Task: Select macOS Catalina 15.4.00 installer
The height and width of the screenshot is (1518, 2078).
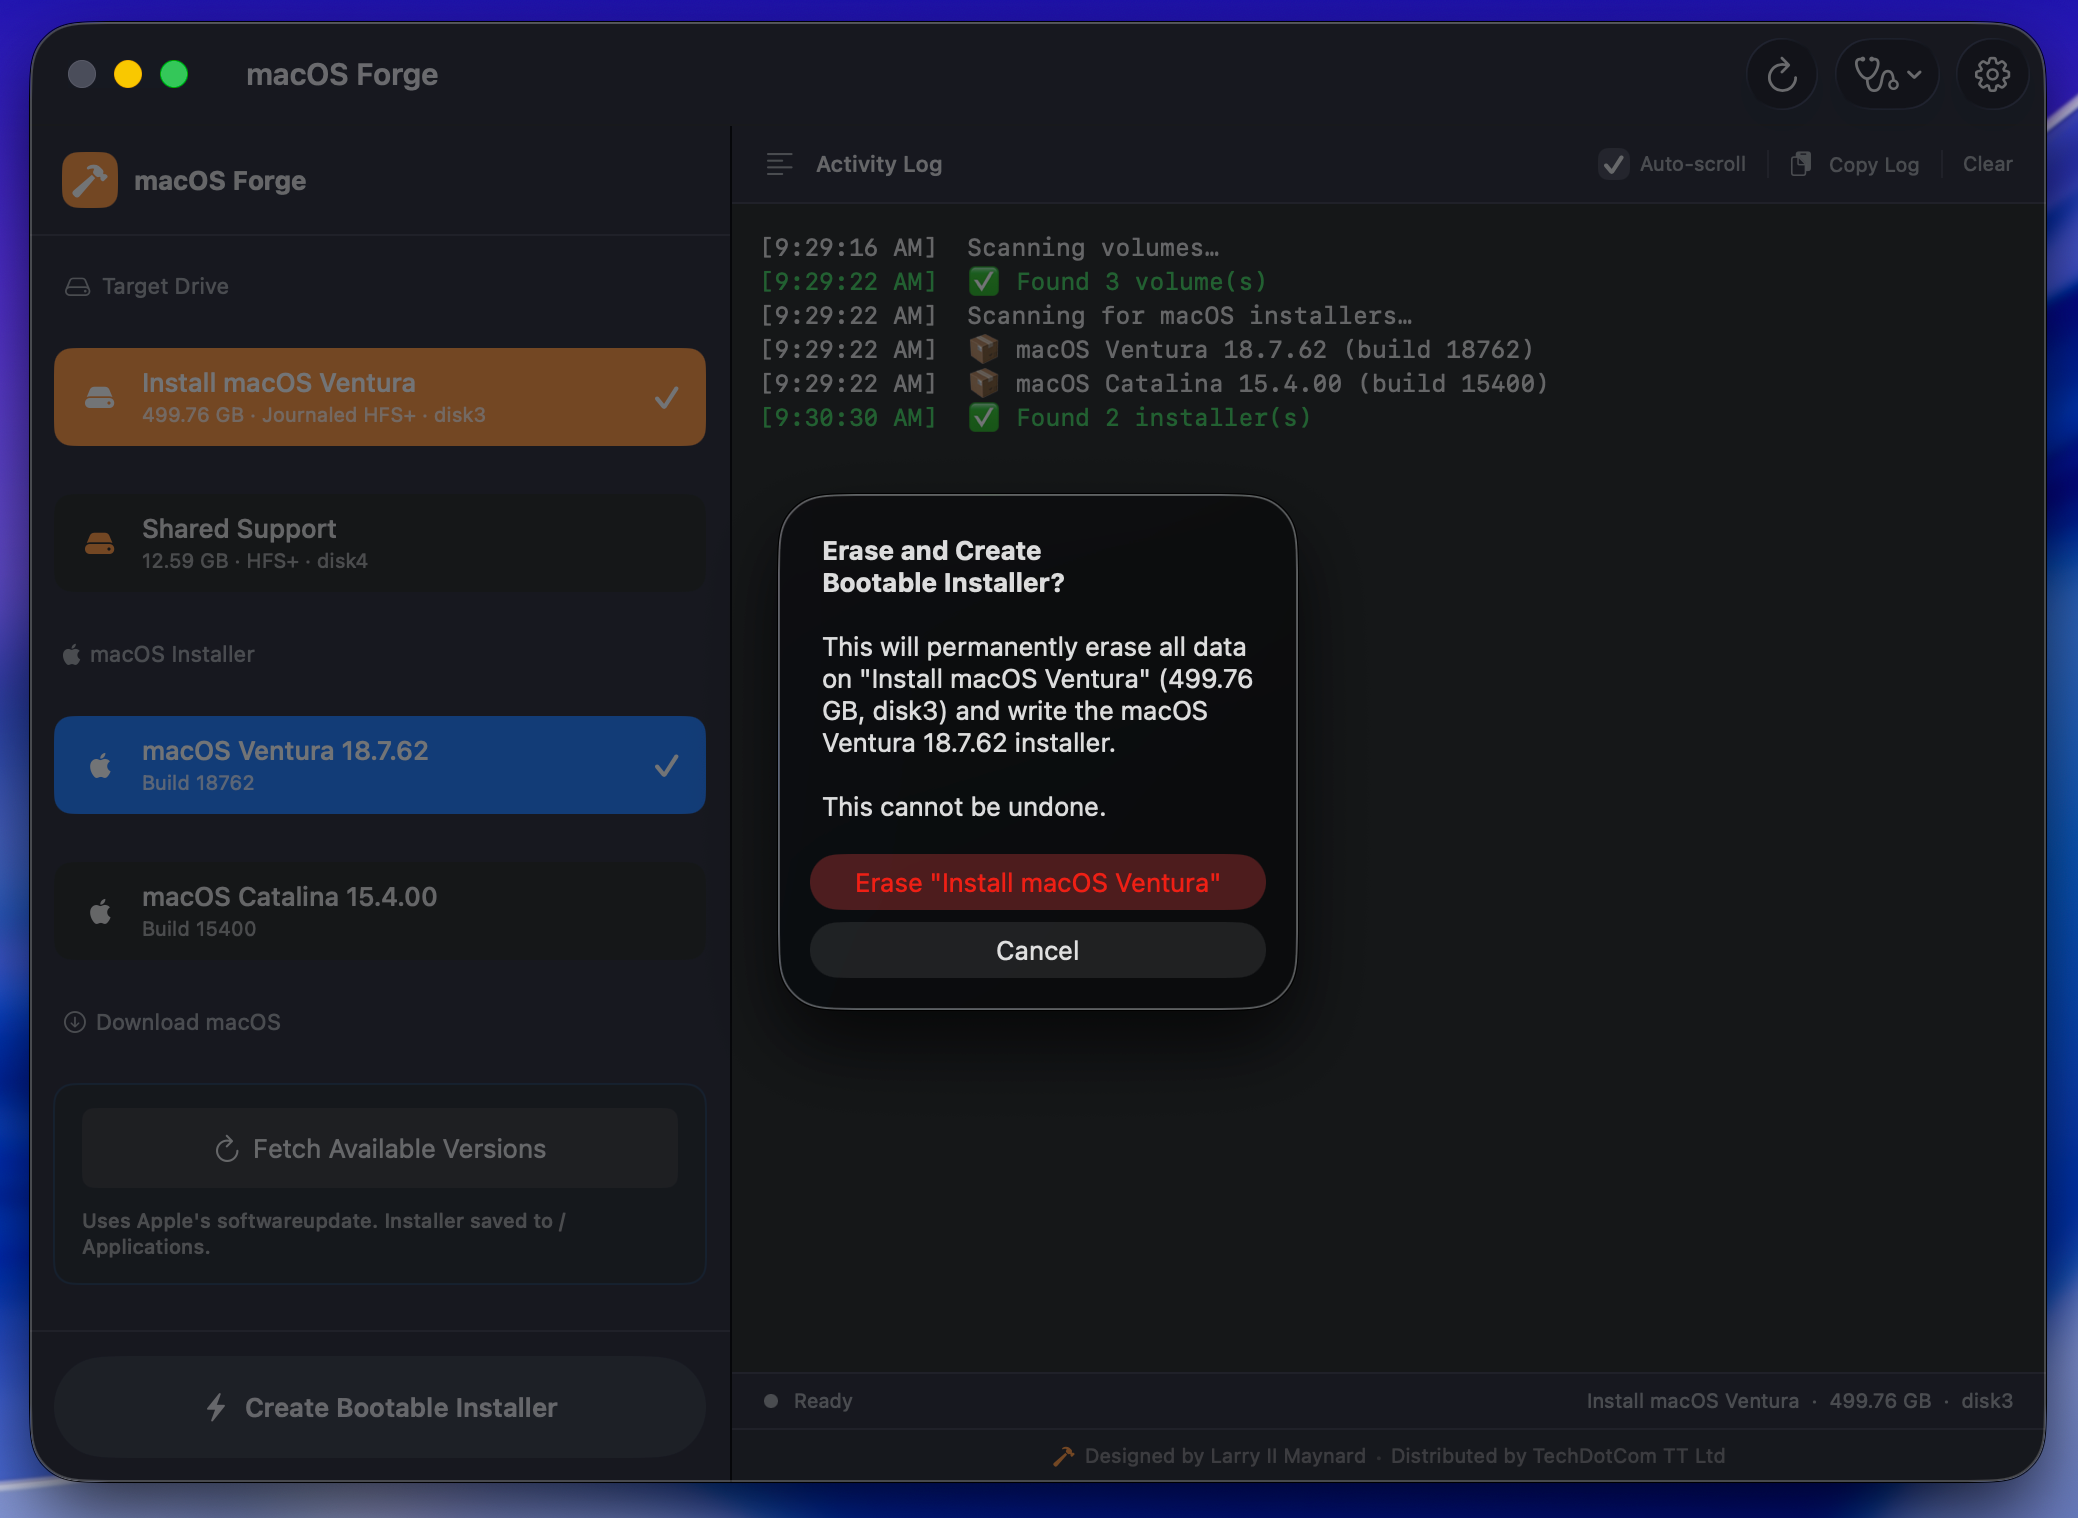Action: click(x=380, y=911)
